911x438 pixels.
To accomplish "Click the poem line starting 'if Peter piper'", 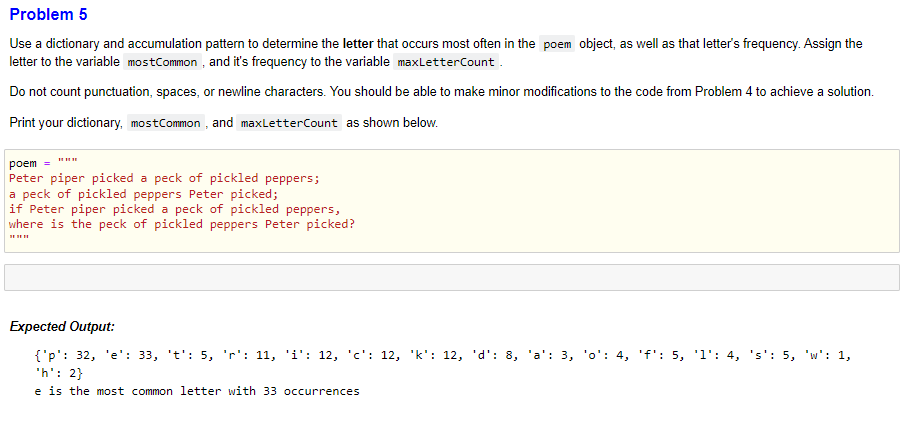I will (x=174, y=209).
